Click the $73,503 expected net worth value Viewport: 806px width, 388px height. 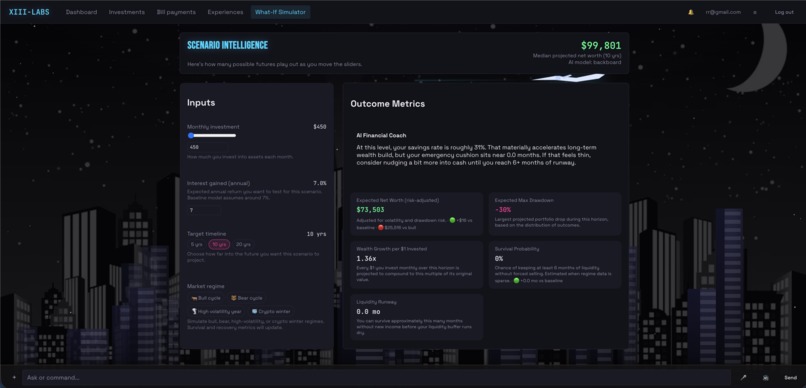tap(370, 210)
